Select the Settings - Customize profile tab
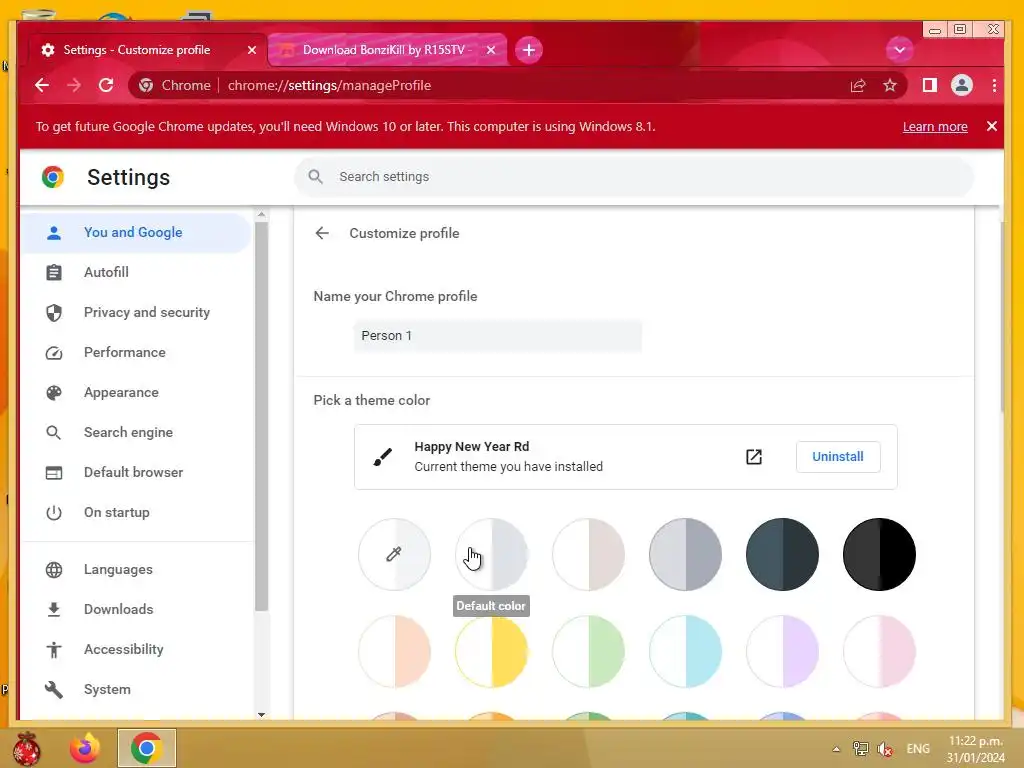Viewport: 1024px width, 768px height. (x=147, y=50)
